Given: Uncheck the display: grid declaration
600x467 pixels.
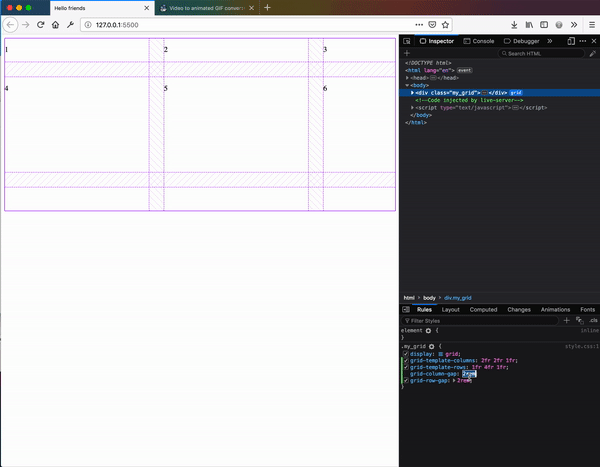Looking at the screenshot, I should 405,353.
